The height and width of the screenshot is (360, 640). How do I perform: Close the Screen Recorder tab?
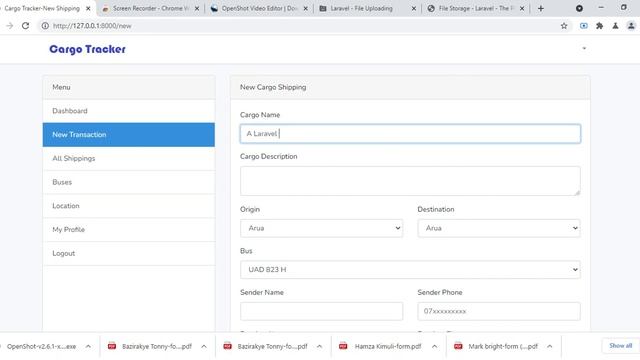click(x=197, y=8)
